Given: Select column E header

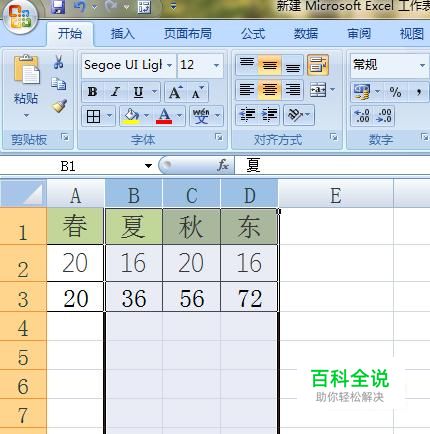Looking at the screenshot, I should [x=336, y=195].
